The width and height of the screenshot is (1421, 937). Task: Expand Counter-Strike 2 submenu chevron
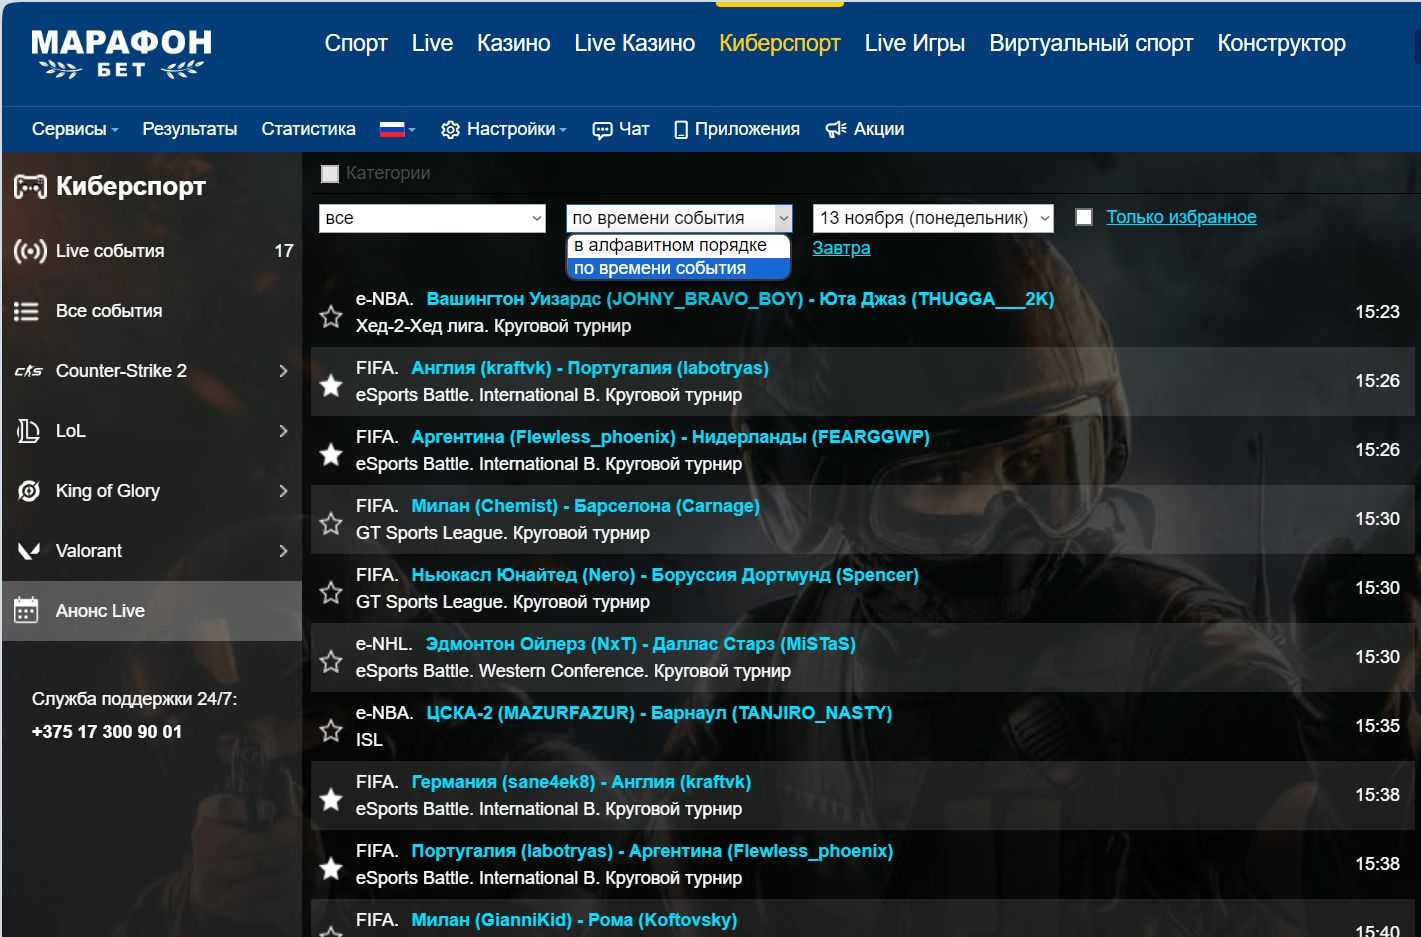283,371
